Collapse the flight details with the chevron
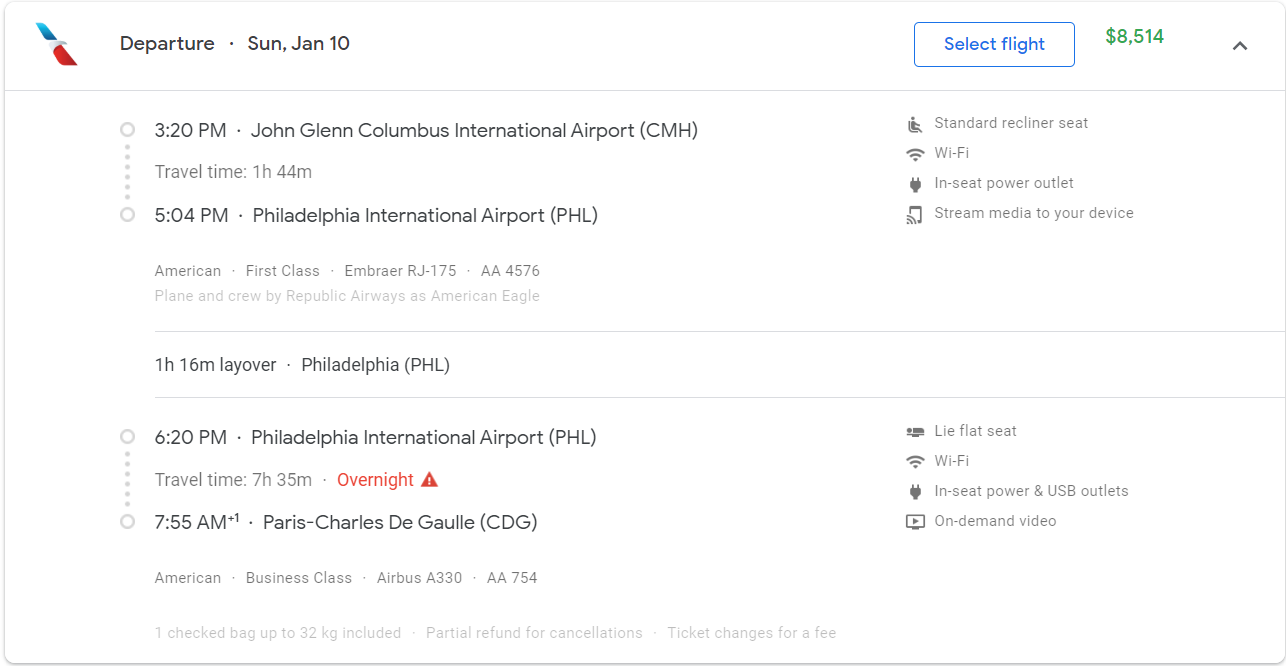The width and height of the screenshot is (1286, 666). [1240, 45]
